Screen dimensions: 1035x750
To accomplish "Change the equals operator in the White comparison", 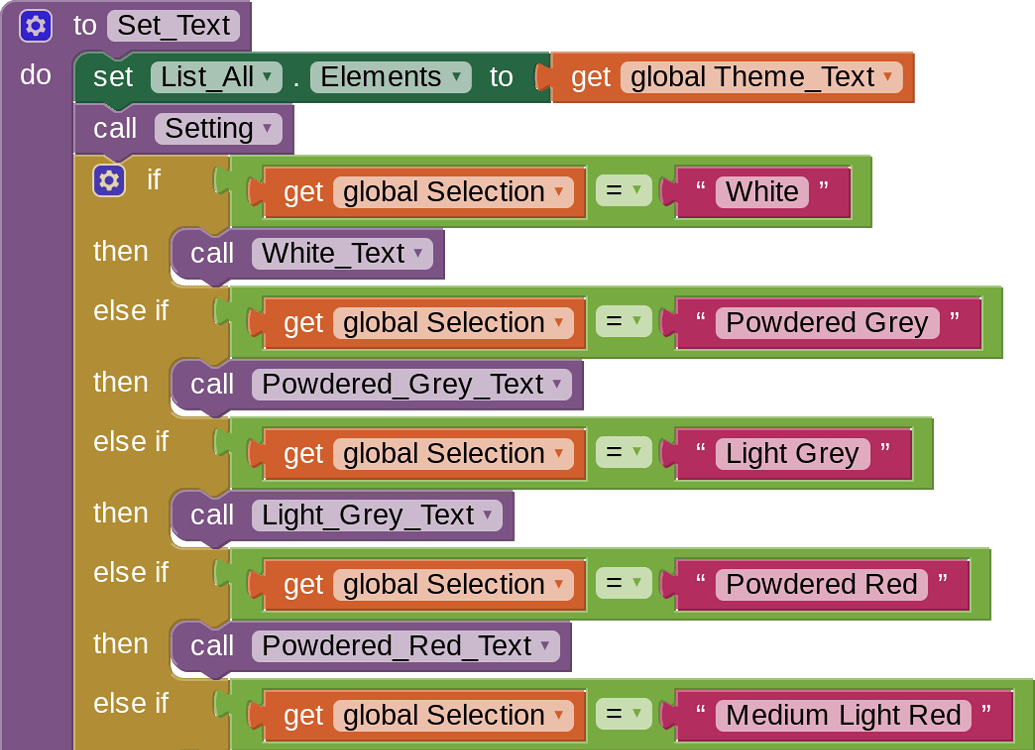I will click(x=623, y=192).
